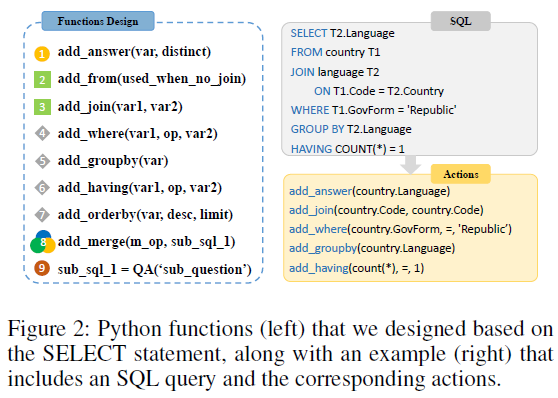Click add_where(country.GovForm, =, 'Republic') action line
This screenshot has width=558, height=398.
(400, 229)
